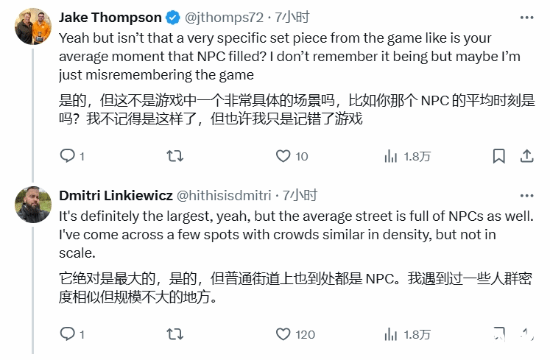This screenshot has width=550, height=360.
Task: Open more options on Dmitri's tweet
Action: tap(526, 195)
